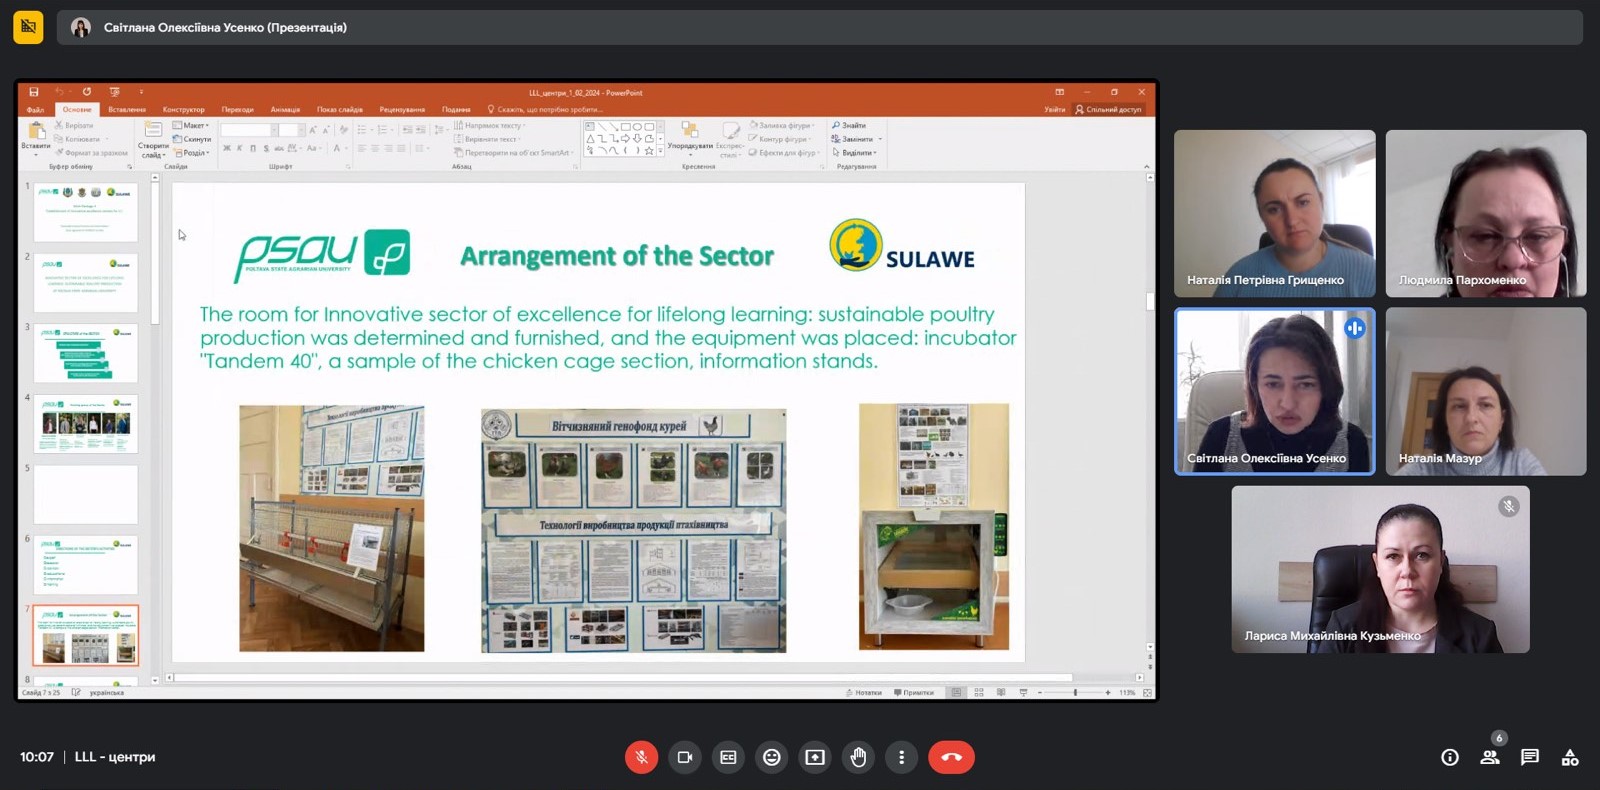Select Людмила Пархоменко video tile
Screen dimensions: 1600x790
pyautogui.click(x=1486, y=213)
